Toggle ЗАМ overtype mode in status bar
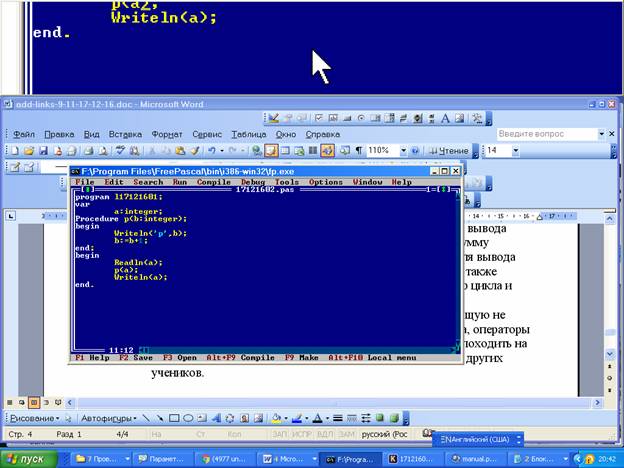Image resolution: width=624 pixels, height=468 pixels. [x=347, y=434]
